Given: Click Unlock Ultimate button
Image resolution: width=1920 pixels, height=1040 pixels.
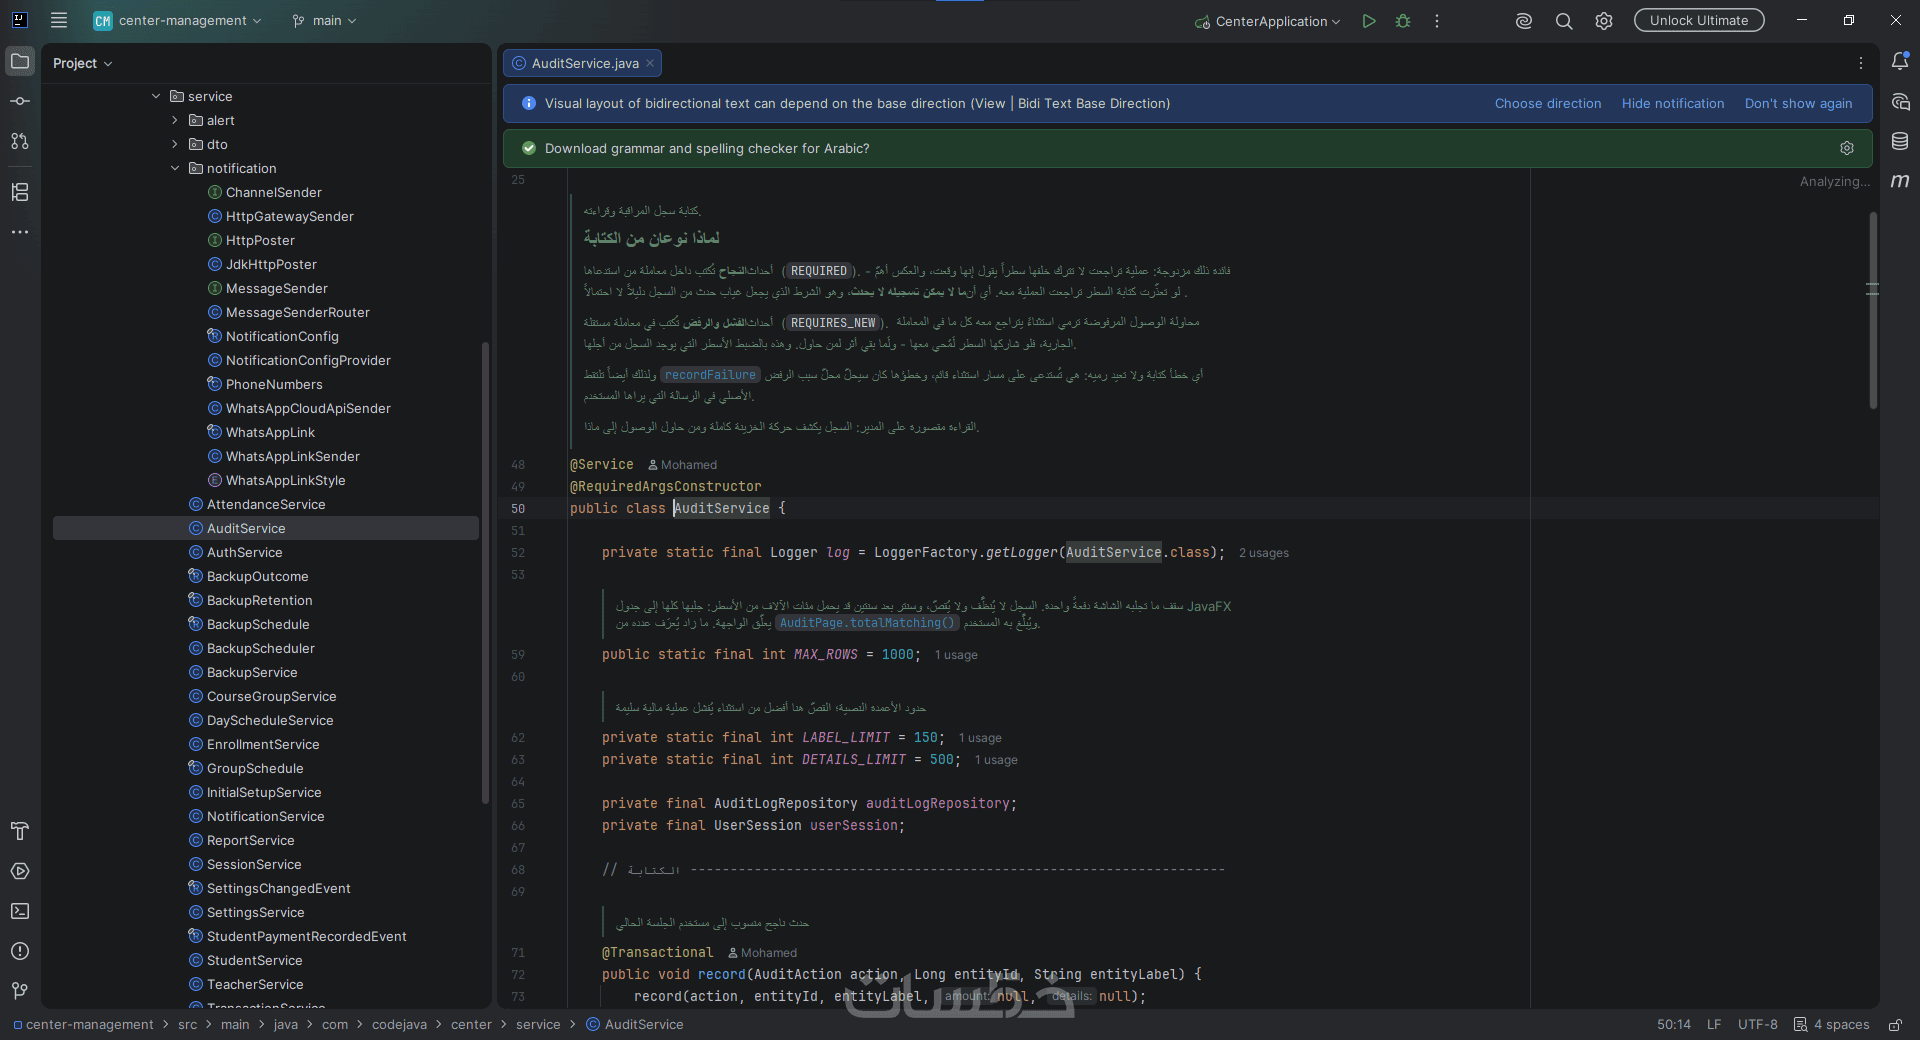Looking at the screenshot, I should click(x=1698, y=20).
